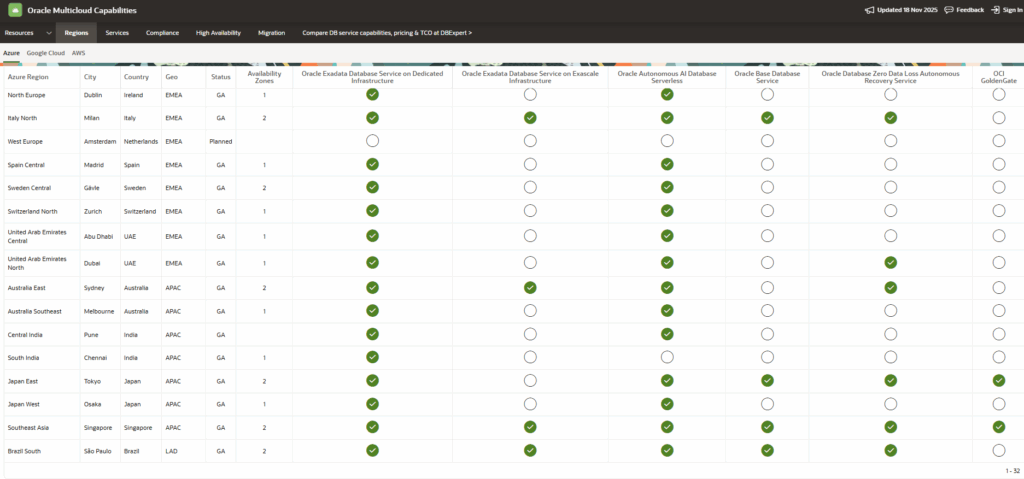The width and height of the screenshot is (1024, 479).
Task: Select the Google Cloud provider tab
Action: tap(46, 52)
